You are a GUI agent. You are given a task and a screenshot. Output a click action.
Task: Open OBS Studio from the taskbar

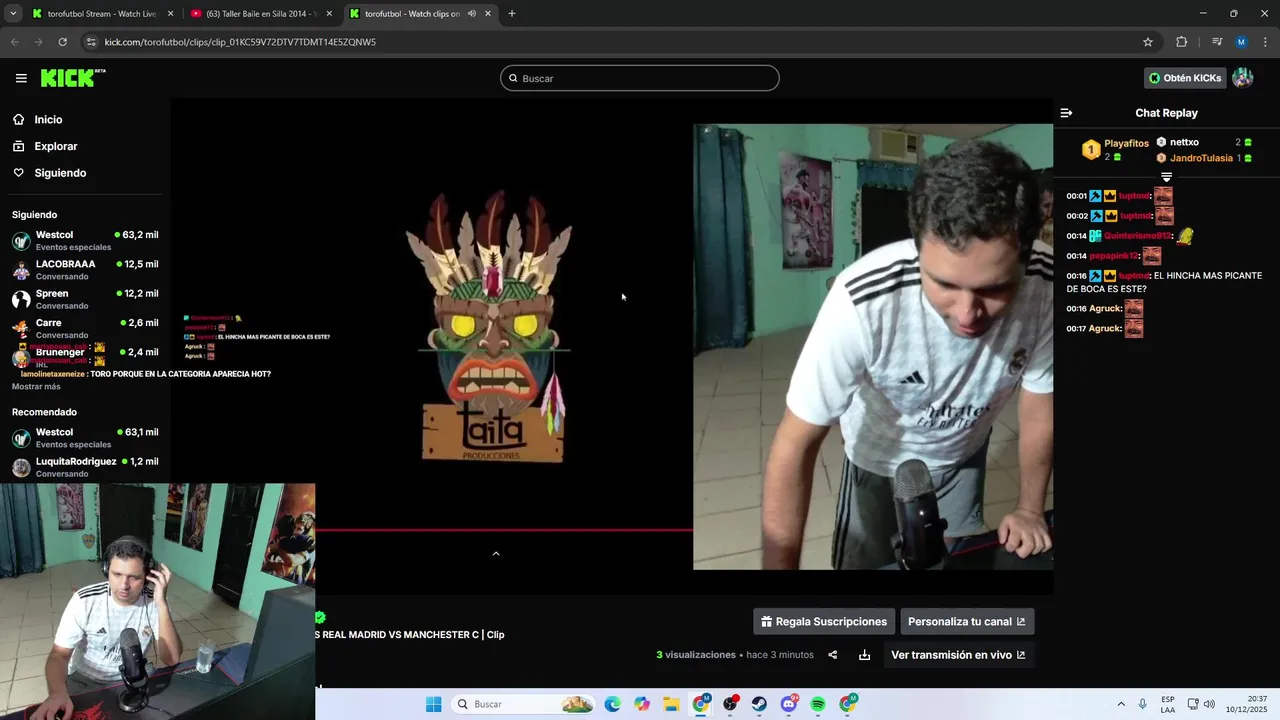731,704
